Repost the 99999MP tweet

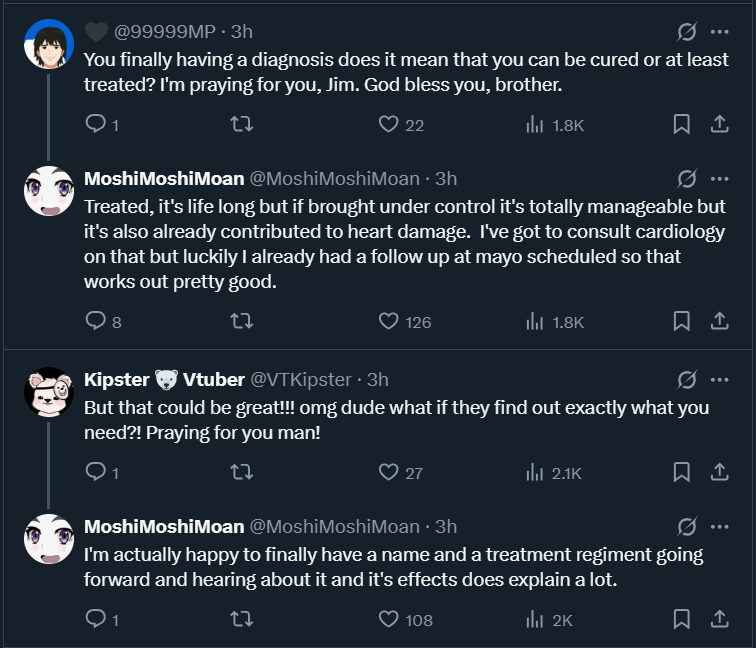pyautogui.click(x=241, y=124)
